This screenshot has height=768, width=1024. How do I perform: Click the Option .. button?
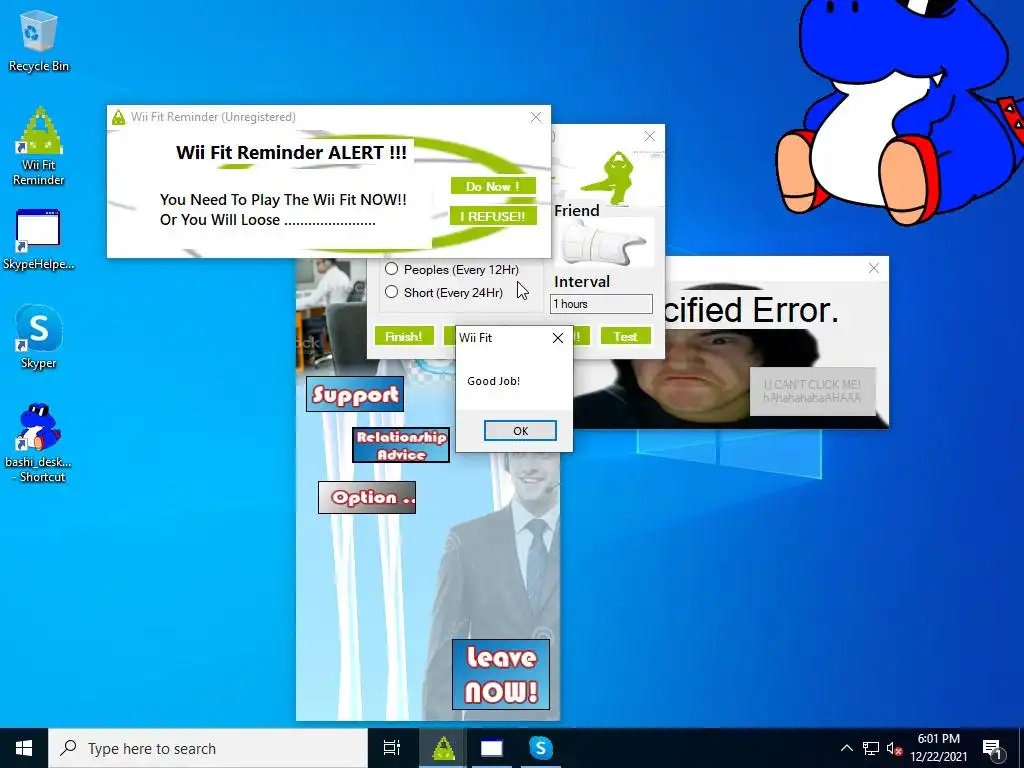367,498
